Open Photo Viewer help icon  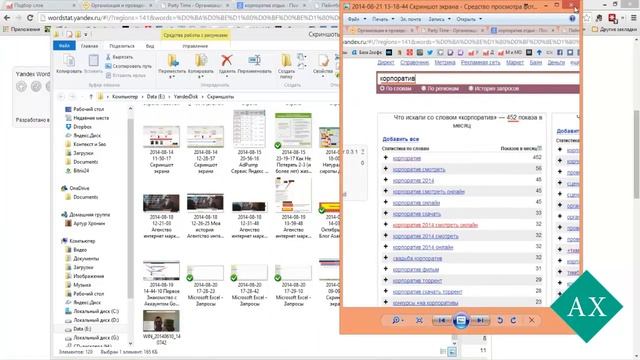[572, 19]
